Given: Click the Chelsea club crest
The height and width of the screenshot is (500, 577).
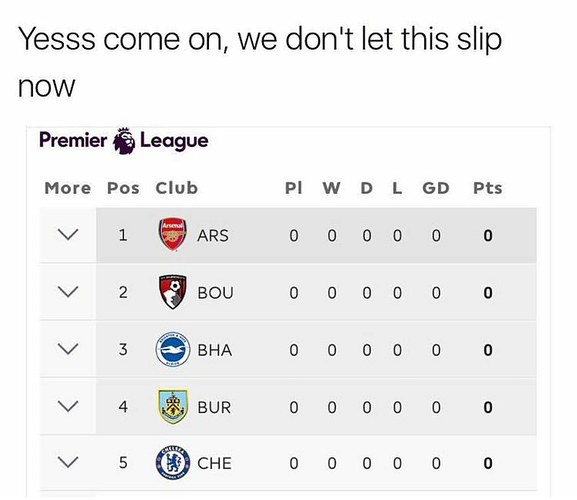Looking at the screenshot, I should [173, 463].
